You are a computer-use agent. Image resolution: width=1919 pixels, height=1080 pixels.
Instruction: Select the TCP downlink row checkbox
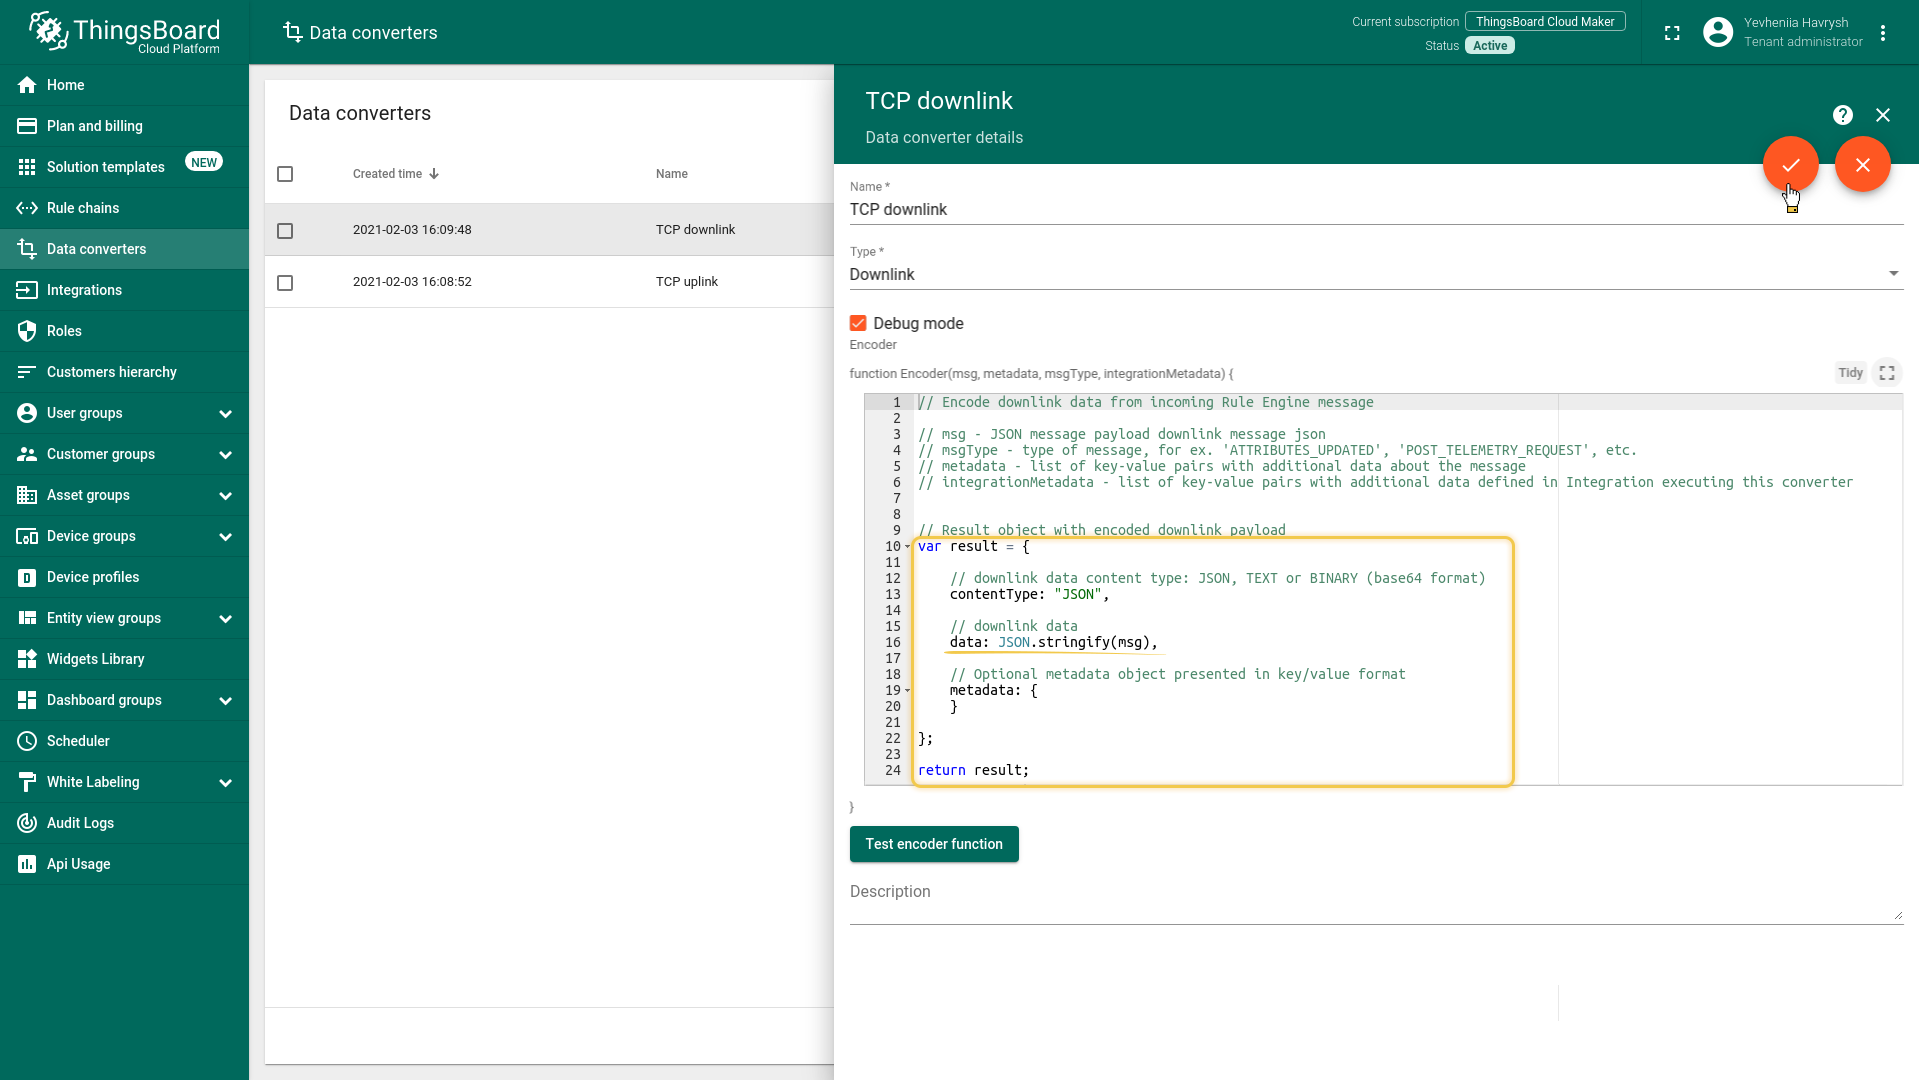tap(285, 231)
